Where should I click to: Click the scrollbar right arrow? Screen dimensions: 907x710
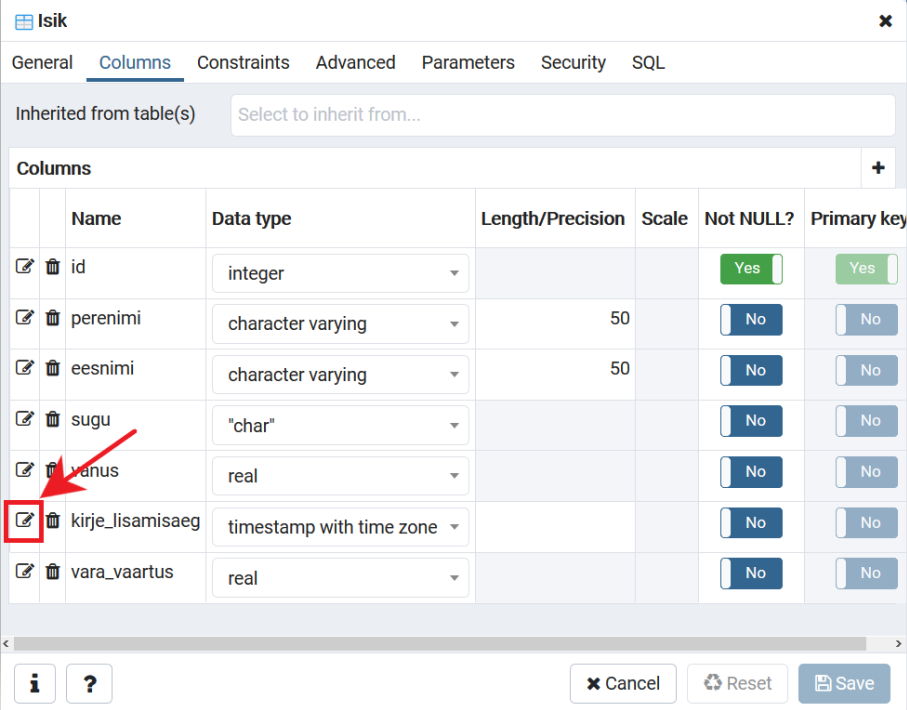[x=898, y=643]
